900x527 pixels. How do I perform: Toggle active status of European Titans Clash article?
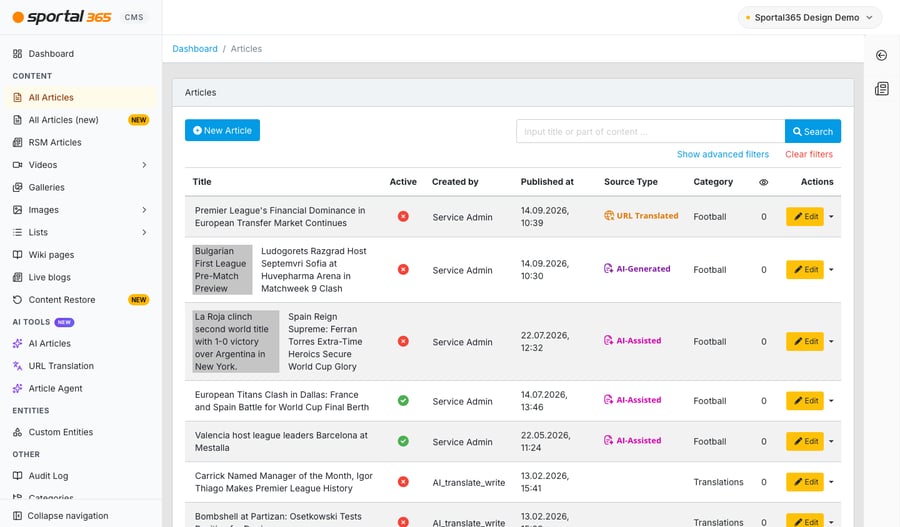click(x=404, y=401)
